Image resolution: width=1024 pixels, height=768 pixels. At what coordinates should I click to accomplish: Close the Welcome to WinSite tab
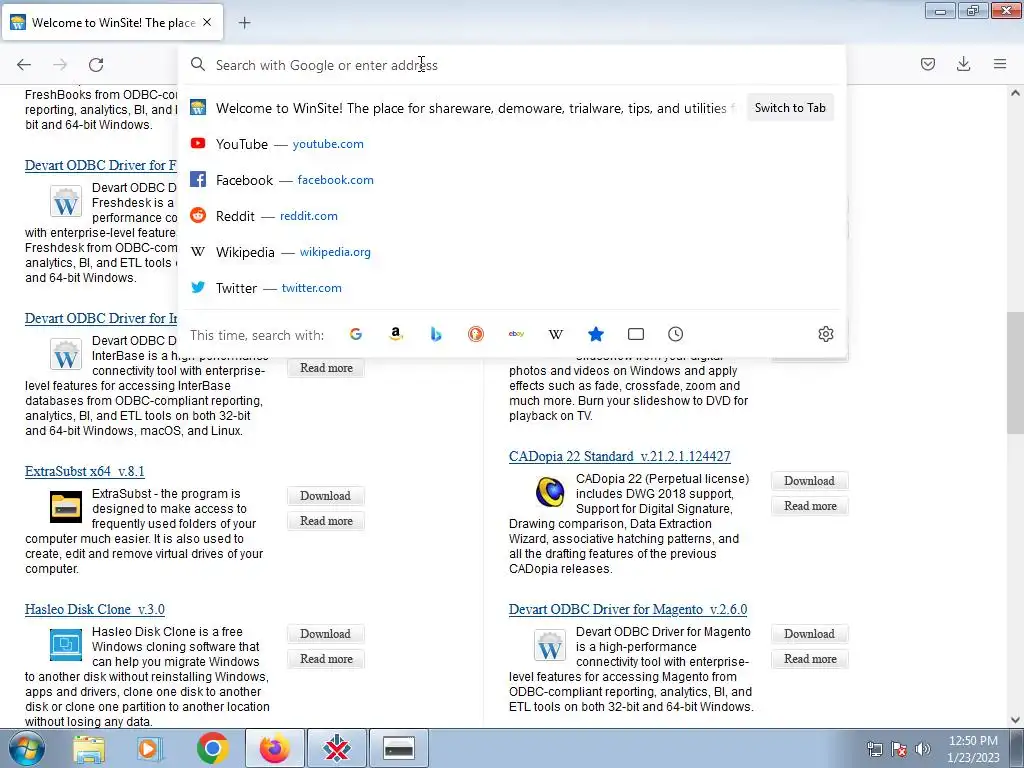pyautogui.click(x=207, y=22)
